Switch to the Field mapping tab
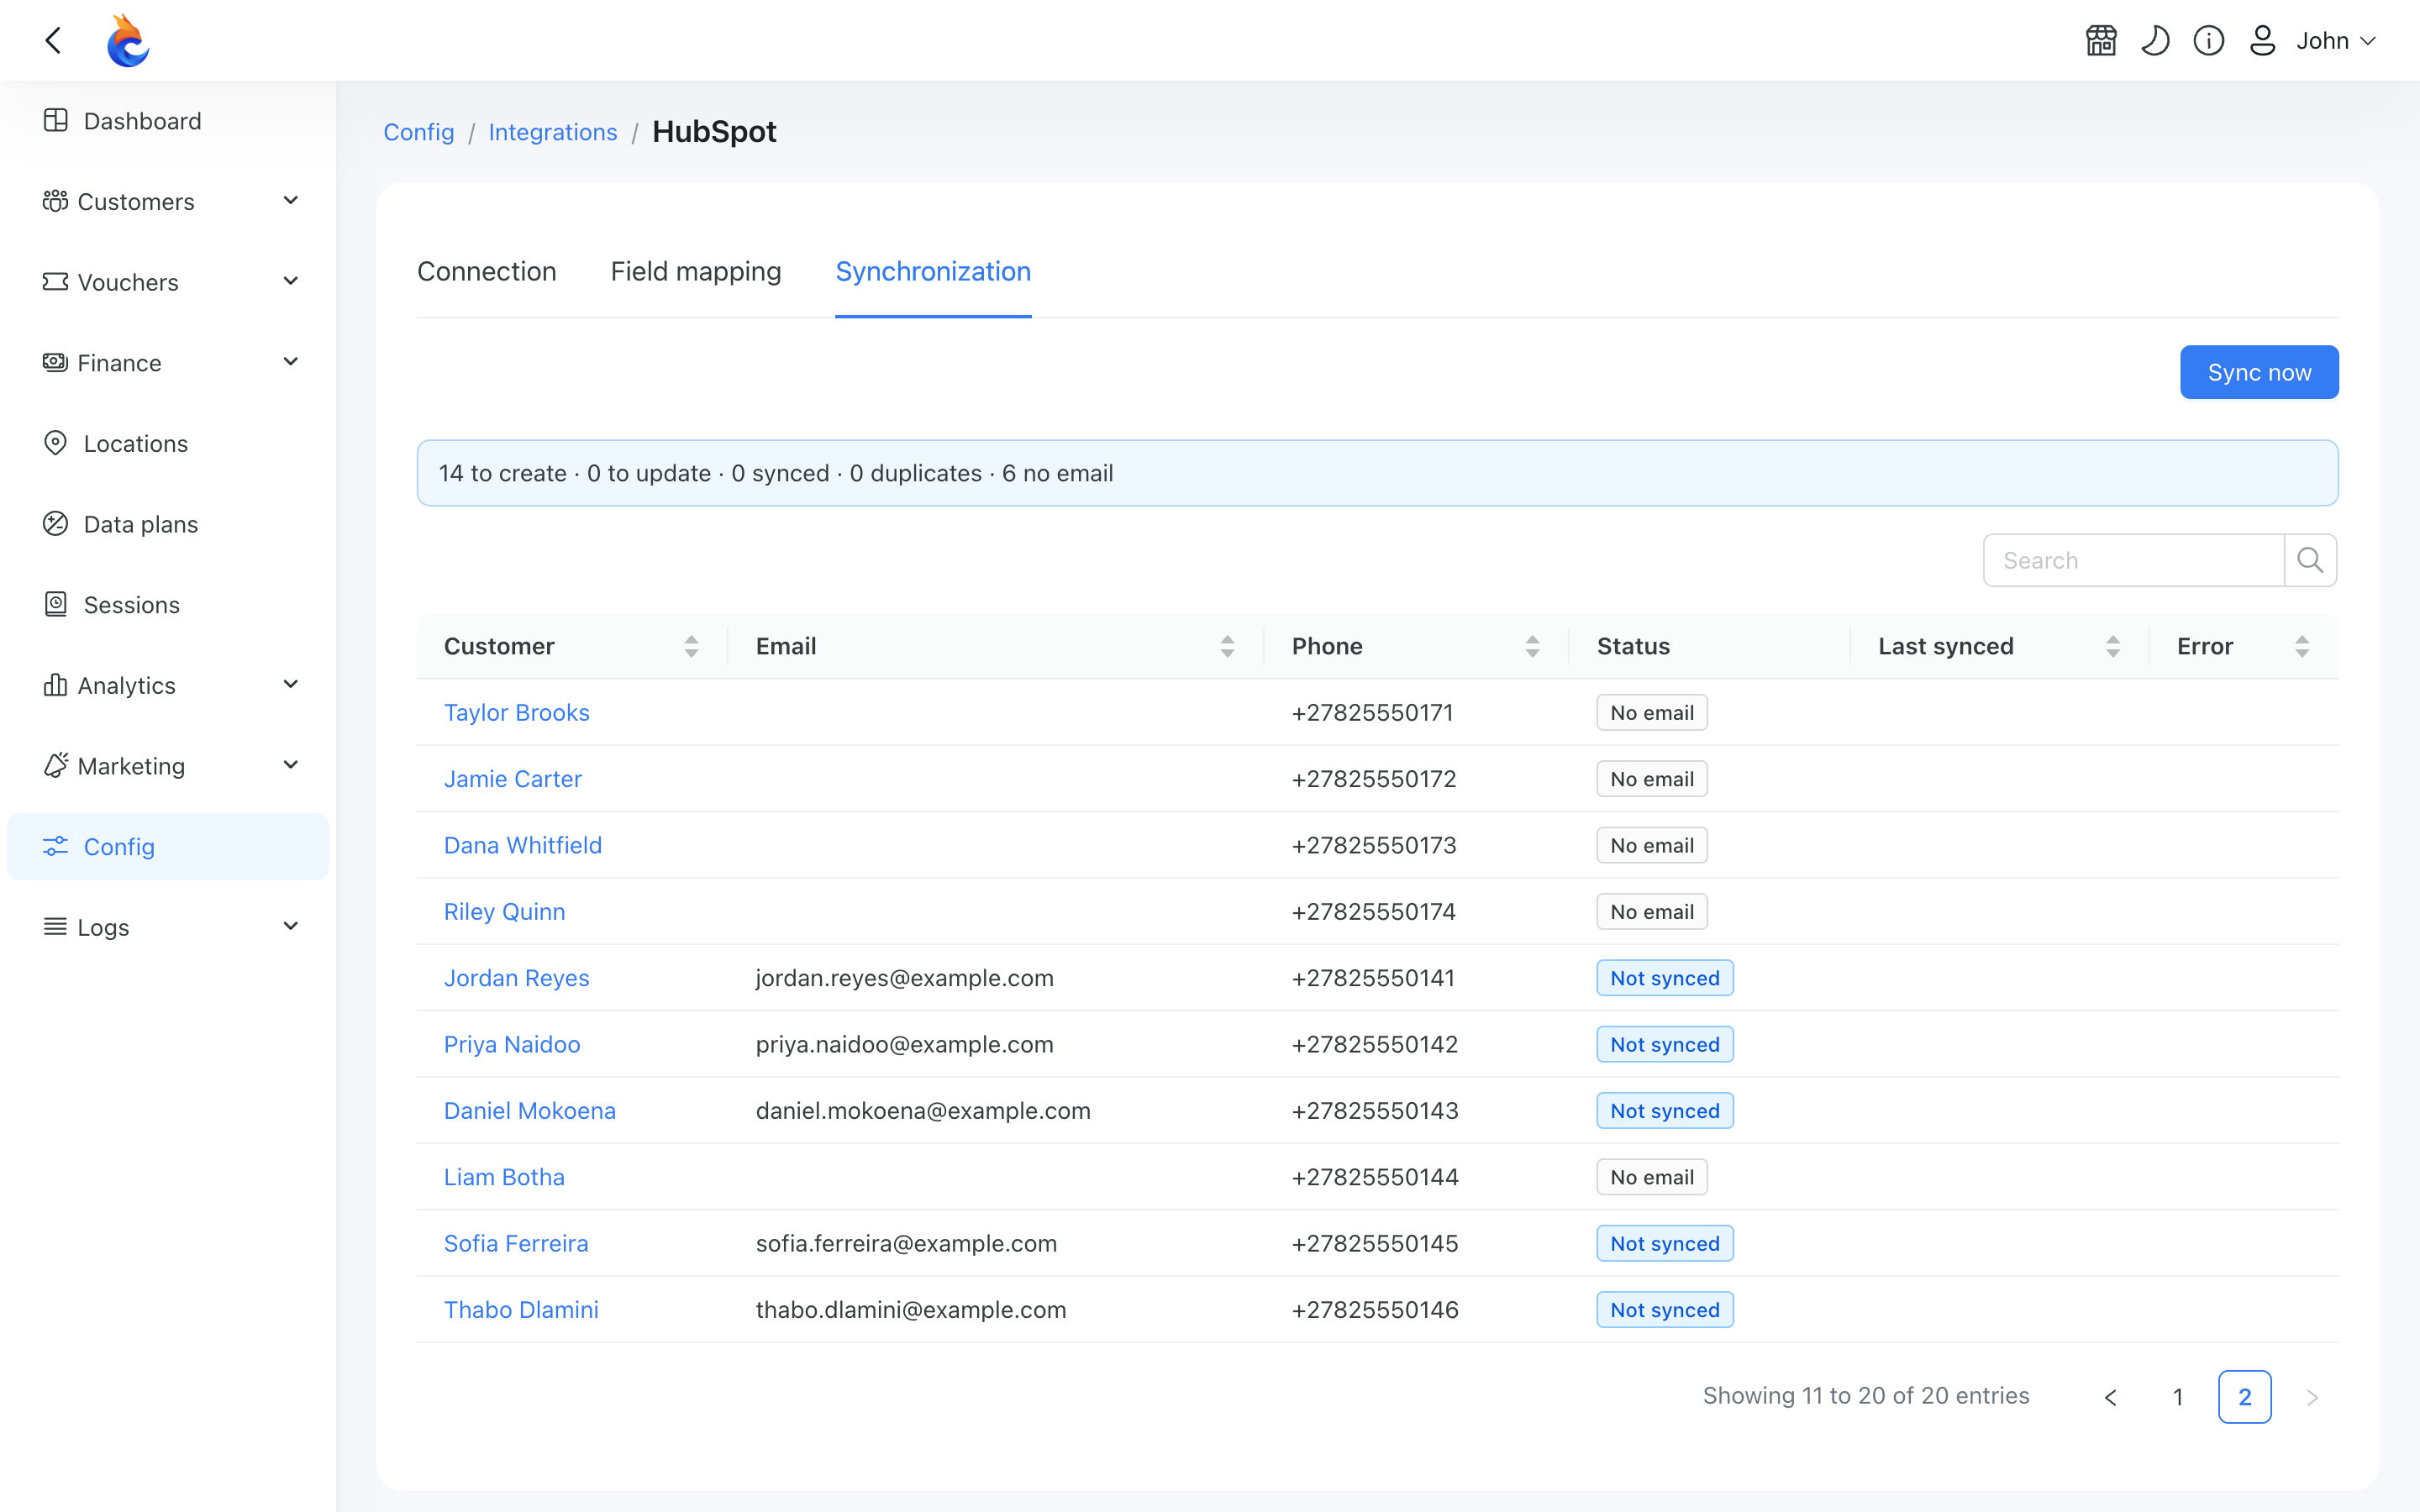Image resolution: width=2420 pixels, height=1512 pixels. click(696, 271)
